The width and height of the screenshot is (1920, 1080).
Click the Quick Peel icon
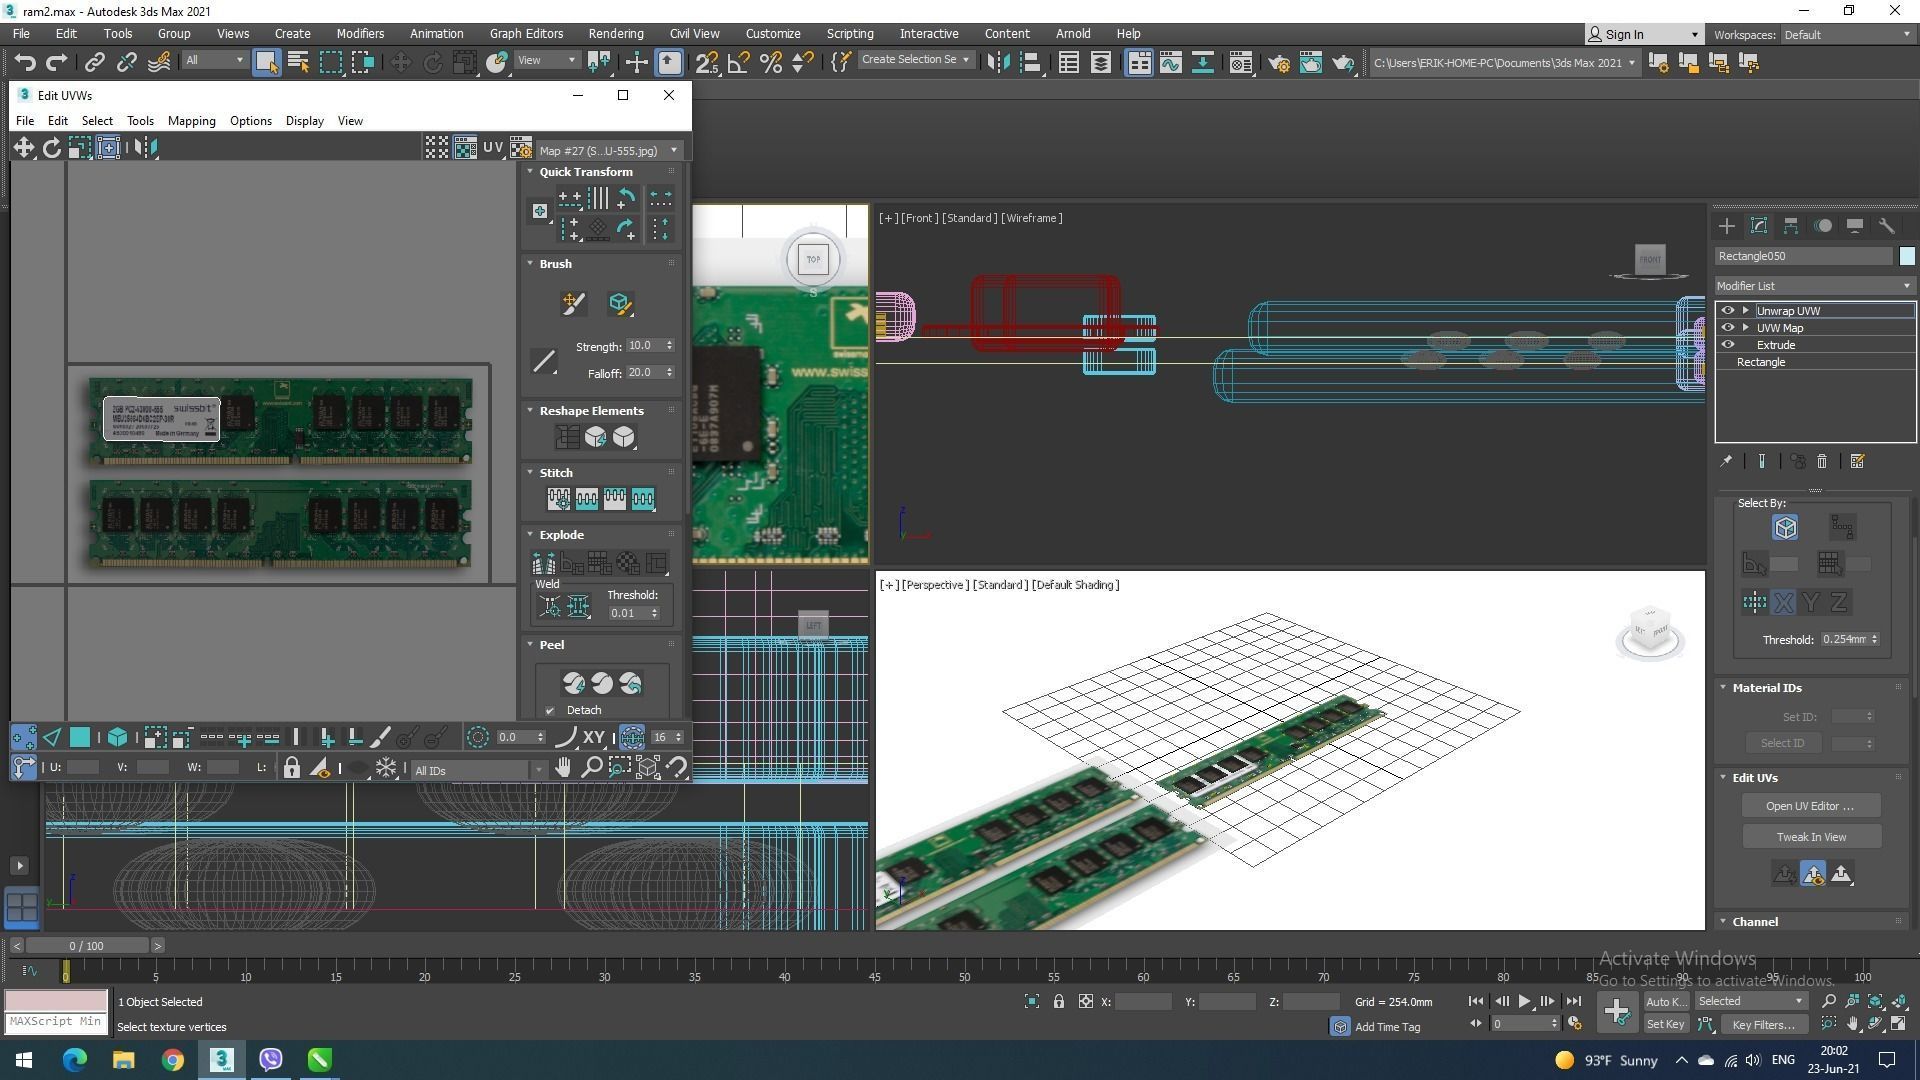click(x=573, y=683)
